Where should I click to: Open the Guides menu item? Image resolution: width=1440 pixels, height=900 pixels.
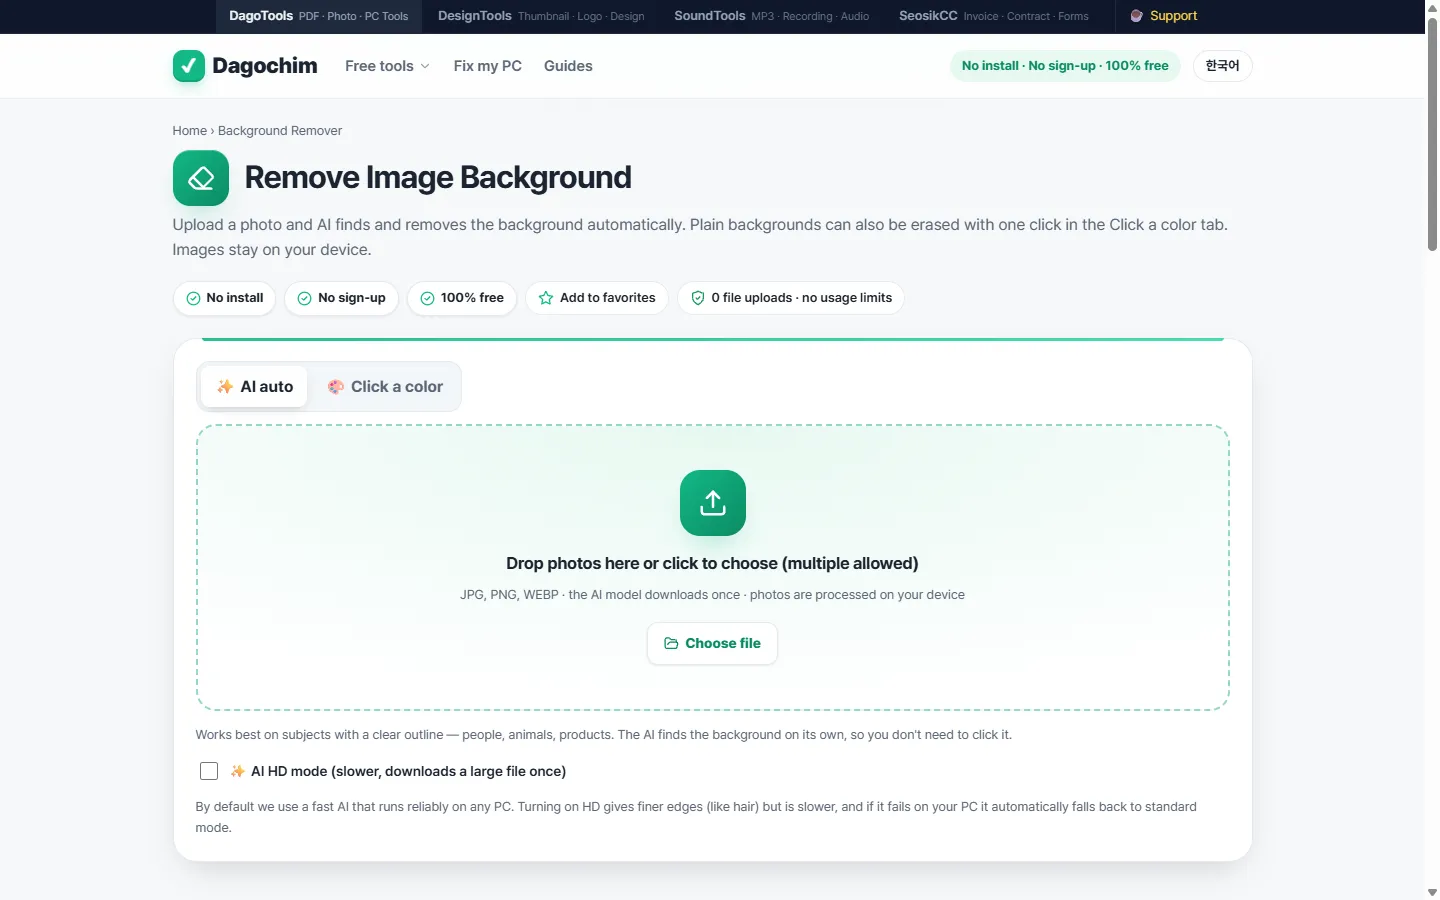pyautogui.click(x=568, y=66)
